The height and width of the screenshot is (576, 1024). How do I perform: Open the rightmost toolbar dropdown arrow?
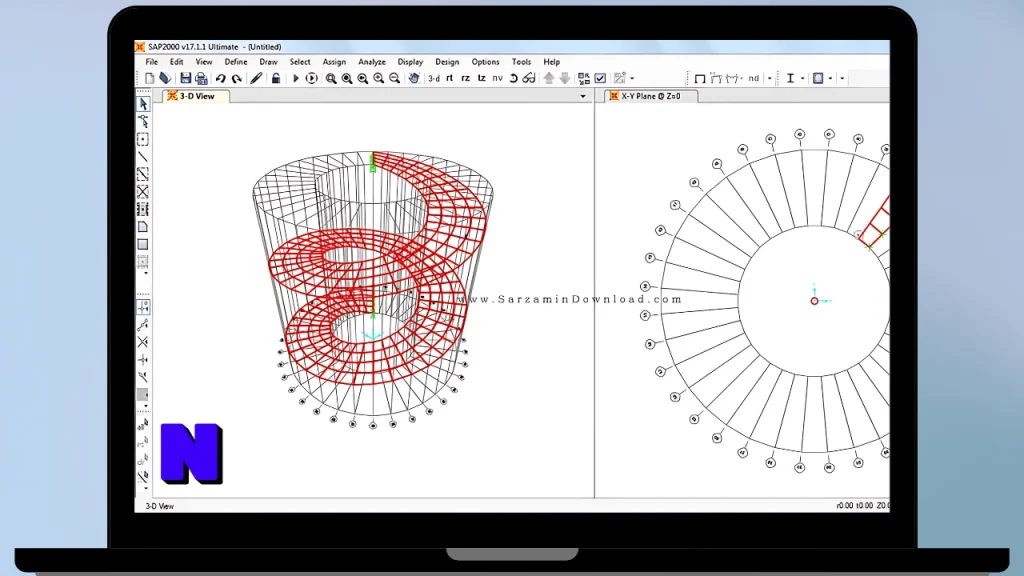pyautogui.click(x=842, y=78)
